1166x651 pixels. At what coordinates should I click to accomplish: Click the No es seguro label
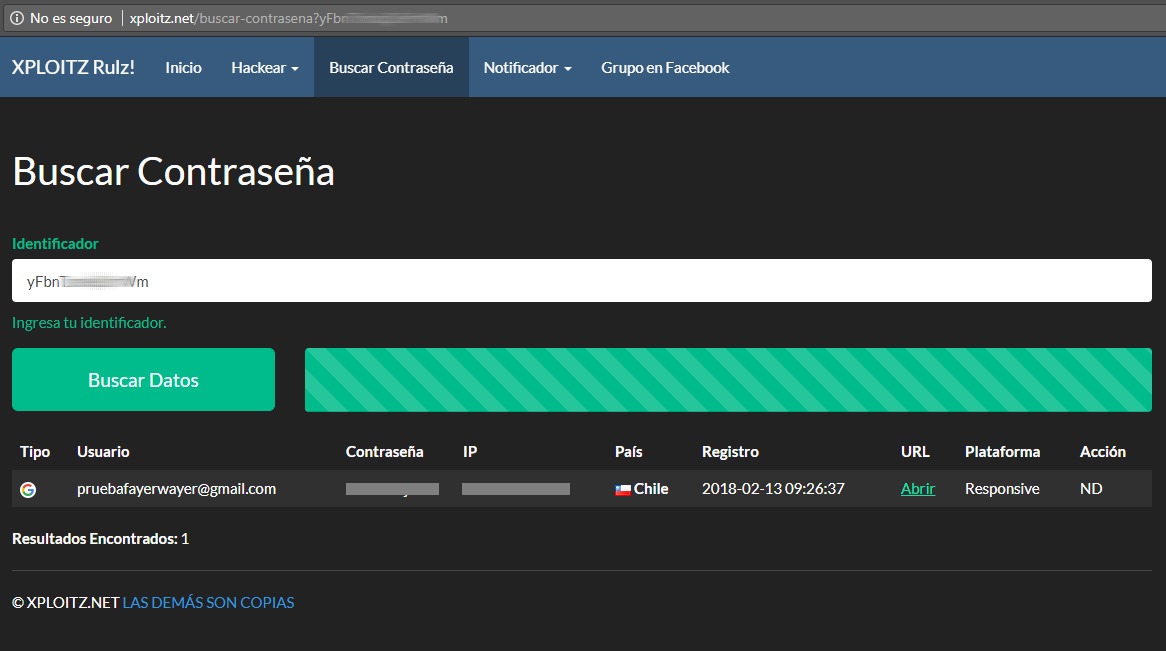click(71, 19)
